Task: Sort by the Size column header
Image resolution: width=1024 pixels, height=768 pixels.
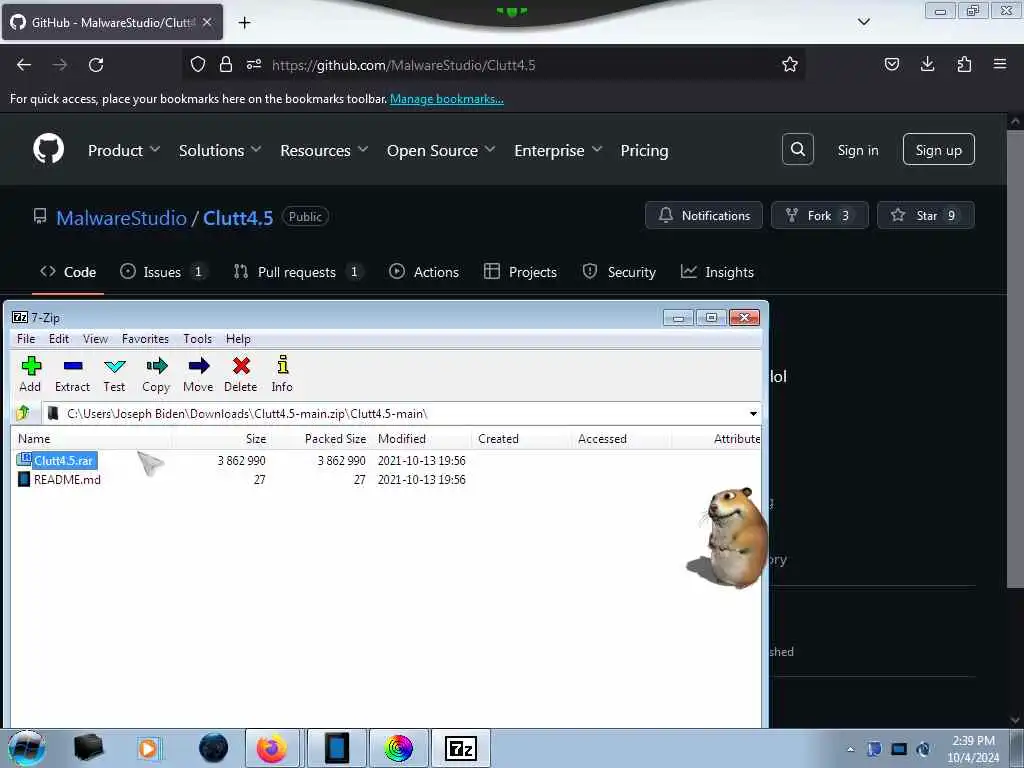Action: (221, 439)
